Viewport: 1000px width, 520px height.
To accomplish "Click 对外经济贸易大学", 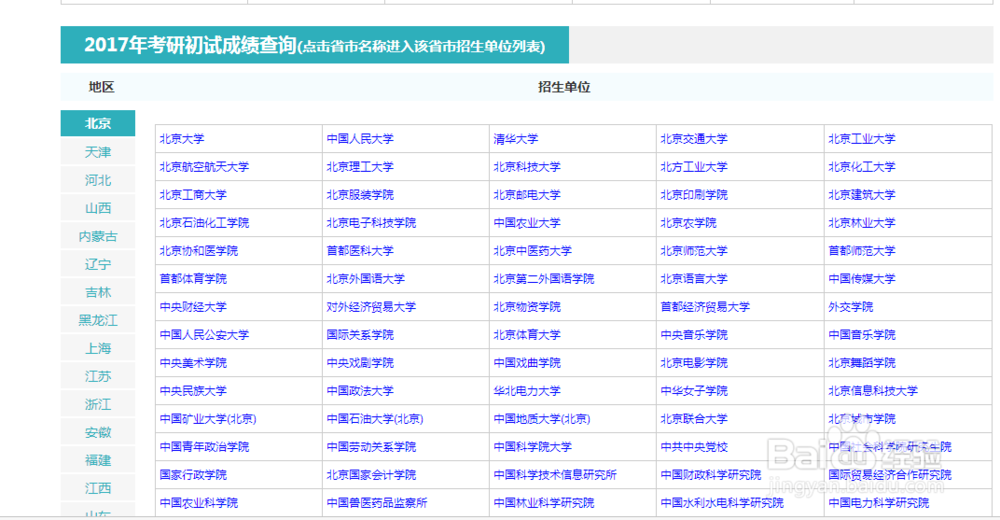I will [x=371, y=307].
